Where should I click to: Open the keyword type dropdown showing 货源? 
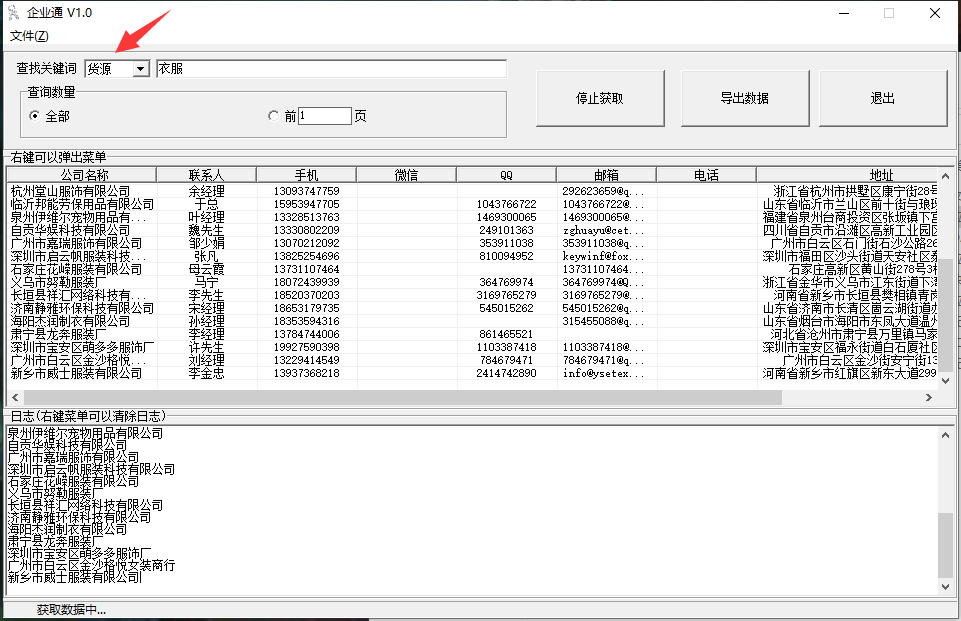tap(139, 69)
